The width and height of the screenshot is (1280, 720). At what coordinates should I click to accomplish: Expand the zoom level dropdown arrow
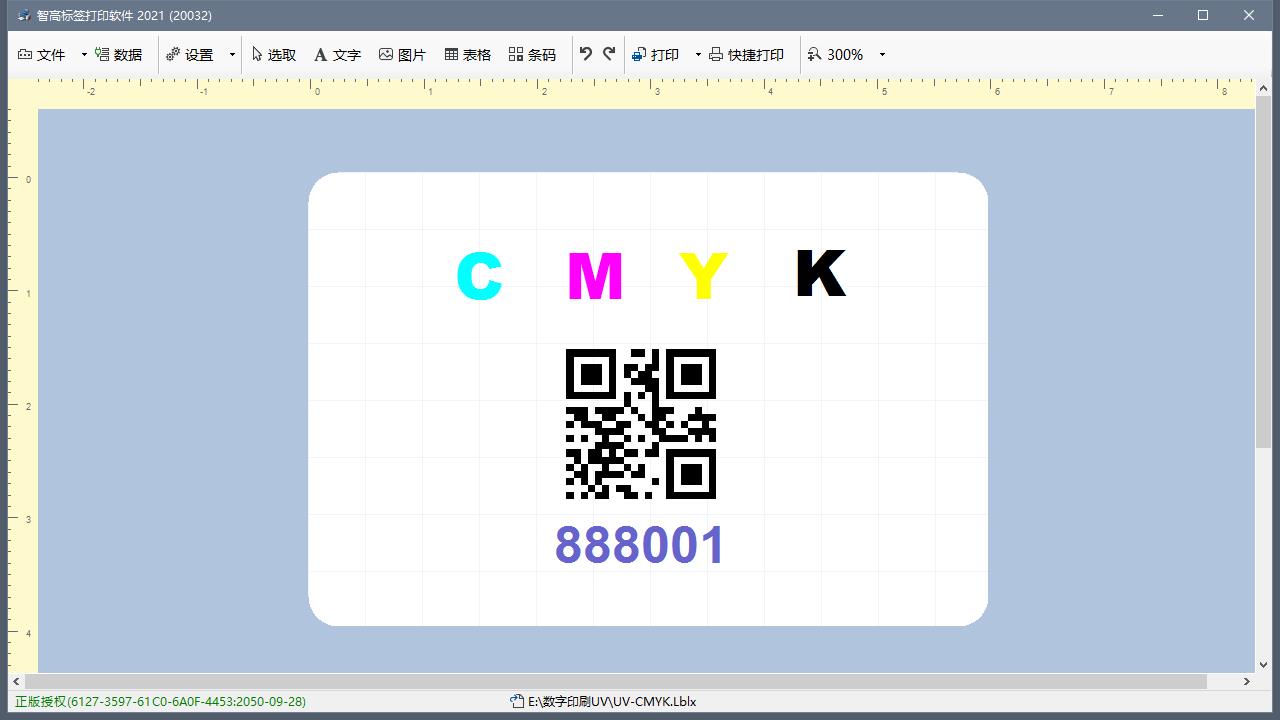[882, 55]
